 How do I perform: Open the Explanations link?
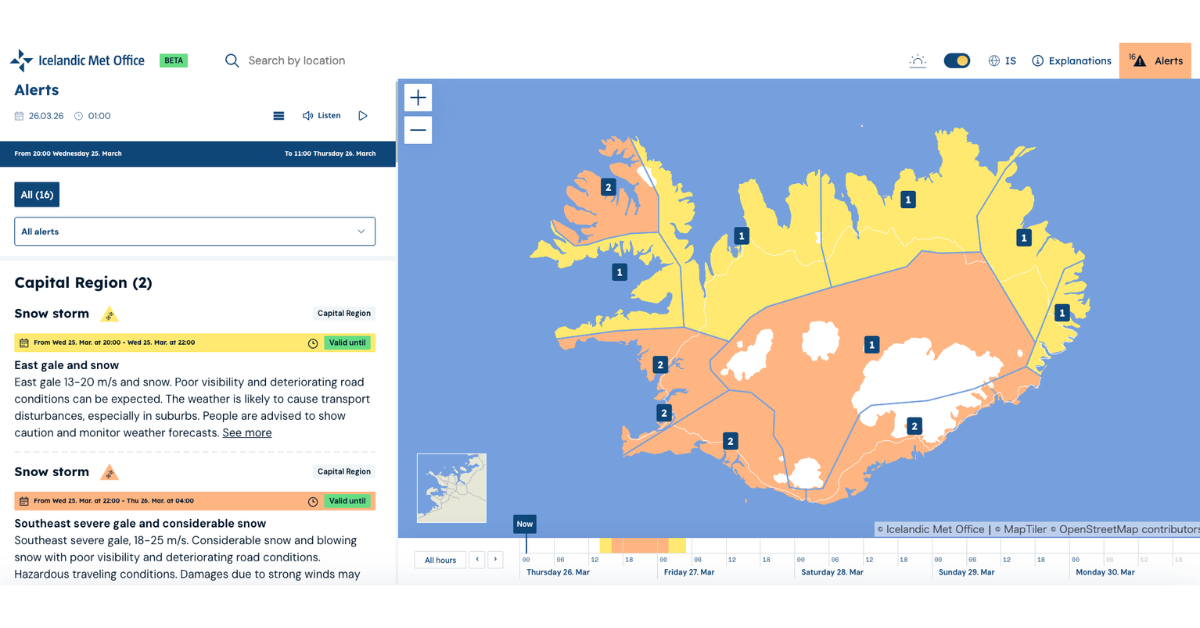coord(1072,61)
